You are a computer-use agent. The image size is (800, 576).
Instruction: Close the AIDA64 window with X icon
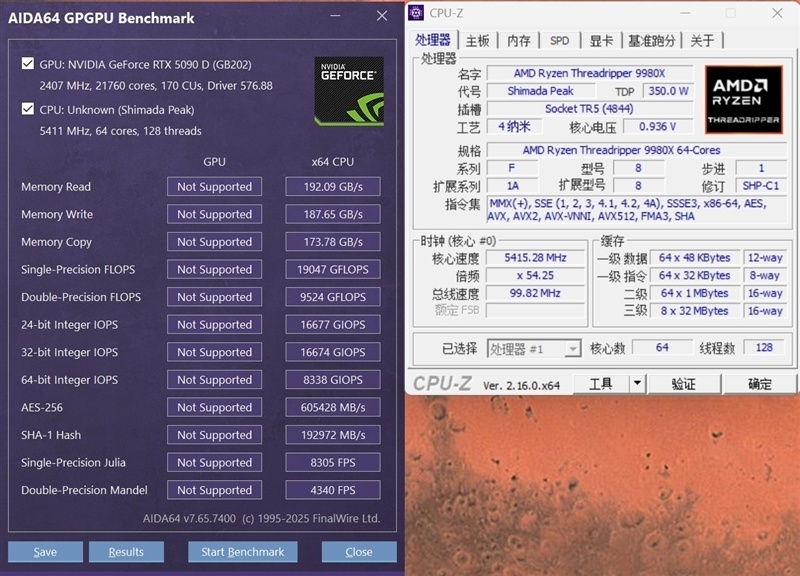[x=382, y=16]
